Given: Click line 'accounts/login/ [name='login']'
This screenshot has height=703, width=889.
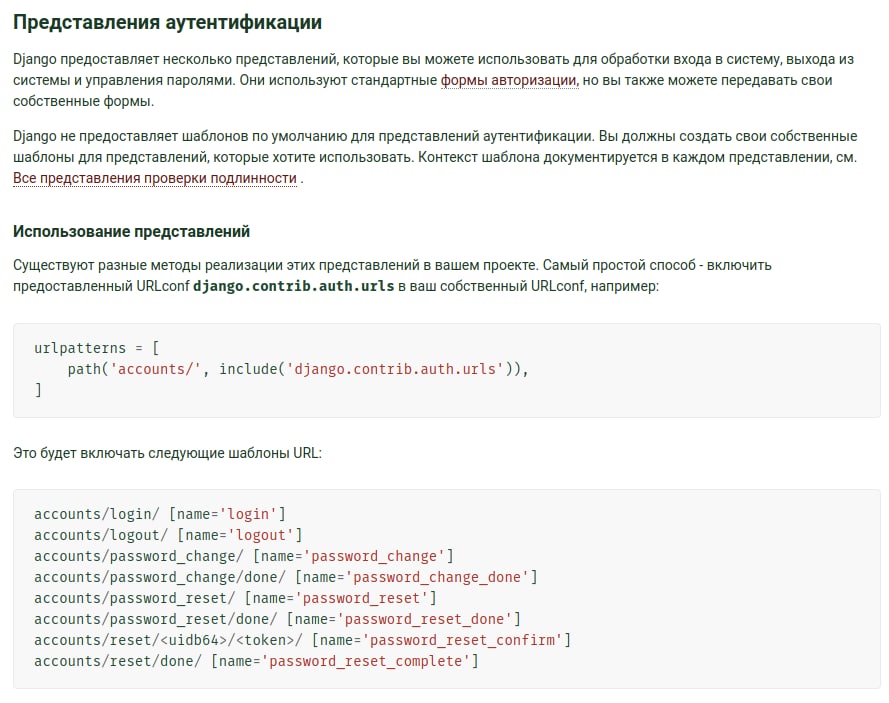Looking at the screenshot, I should [160, 514].
